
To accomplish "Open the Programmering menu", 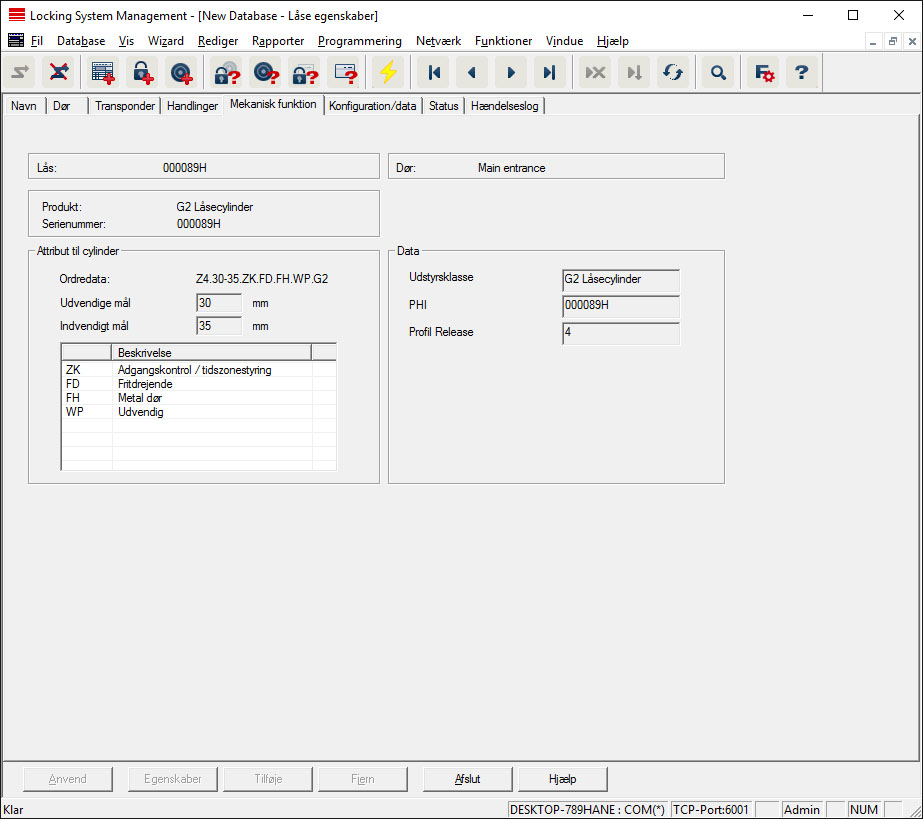I will tap(359, 41).
